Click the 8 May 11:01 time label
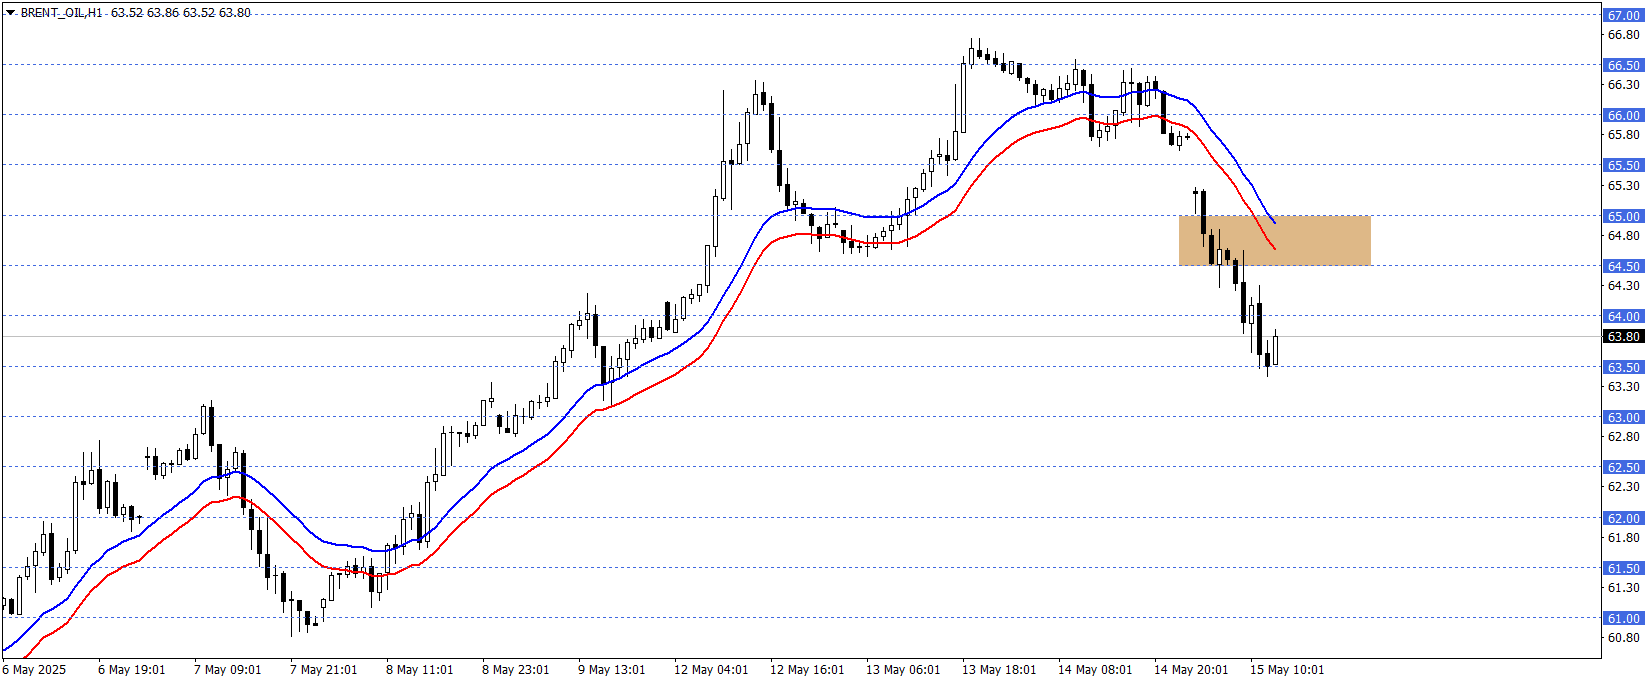 pos(420,670)
